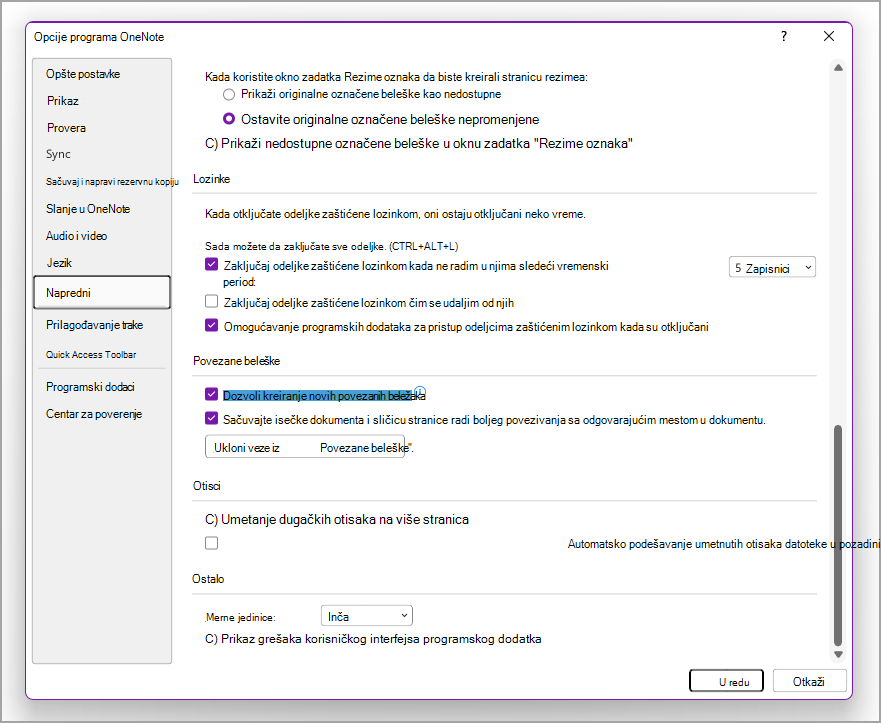Cancel with the 'Otkaži' button
Image resolution: width=881 pixels, height=723 pixels.
(809, 681)
